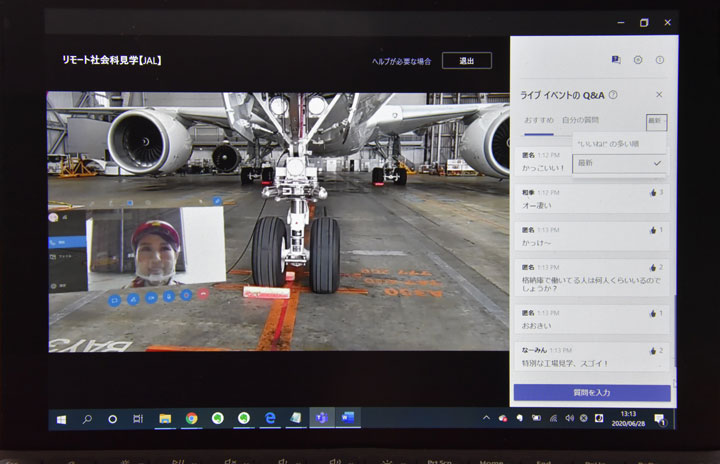This screenshot has width=720, height=464.
Task: Switch to the おすすめ tab
Action: [x=537, y=121]
